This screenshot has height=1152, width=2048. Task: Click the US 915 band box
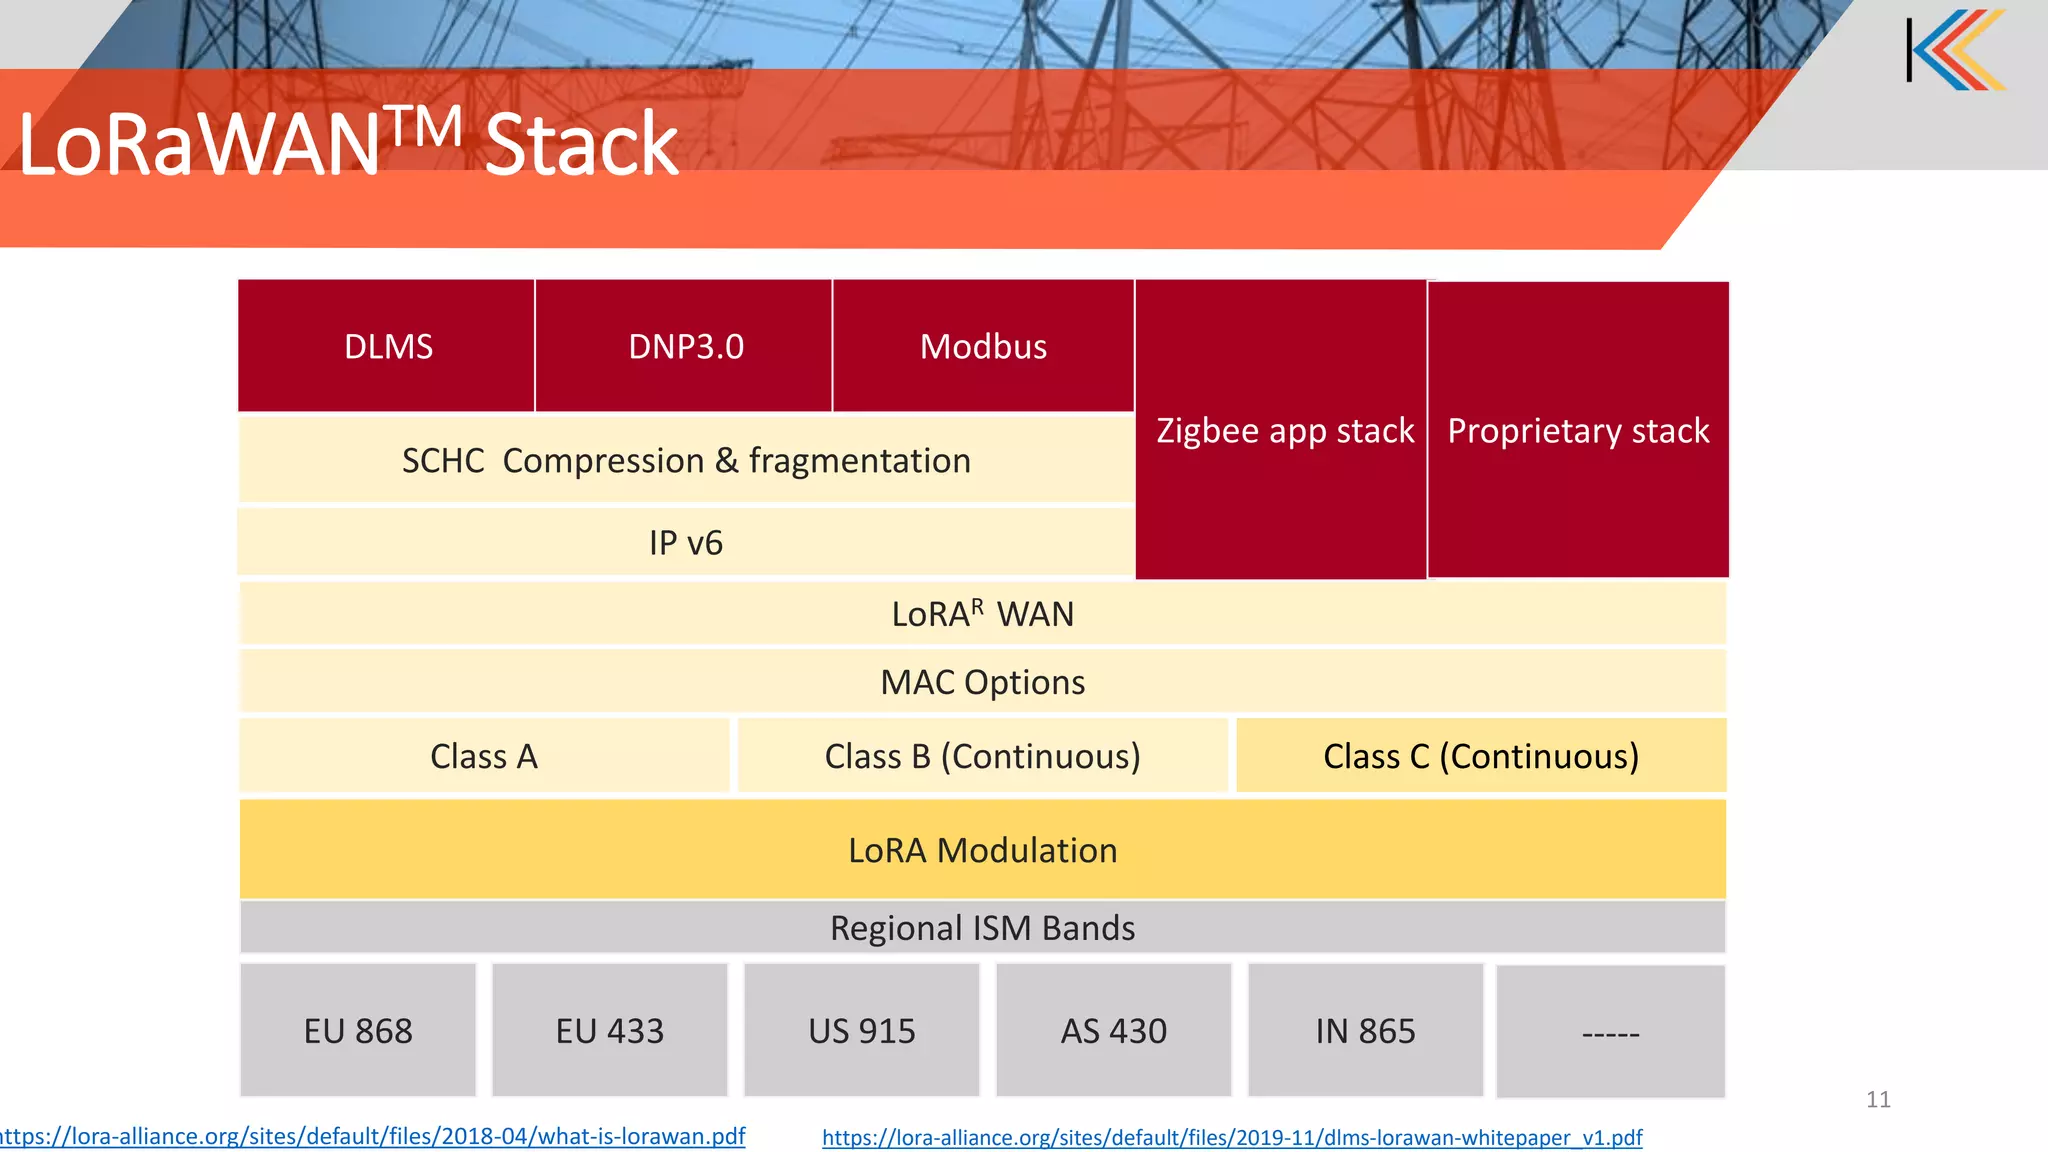862,1031
